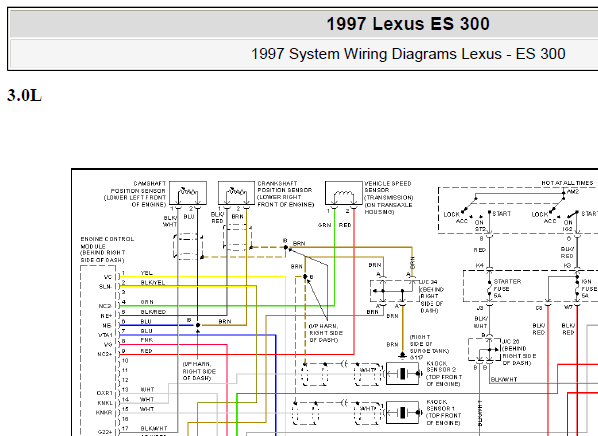This screenshot has height=436, width=598.
Task: Click the camshaft sensor coil symbol box
Action: point(188,193)
